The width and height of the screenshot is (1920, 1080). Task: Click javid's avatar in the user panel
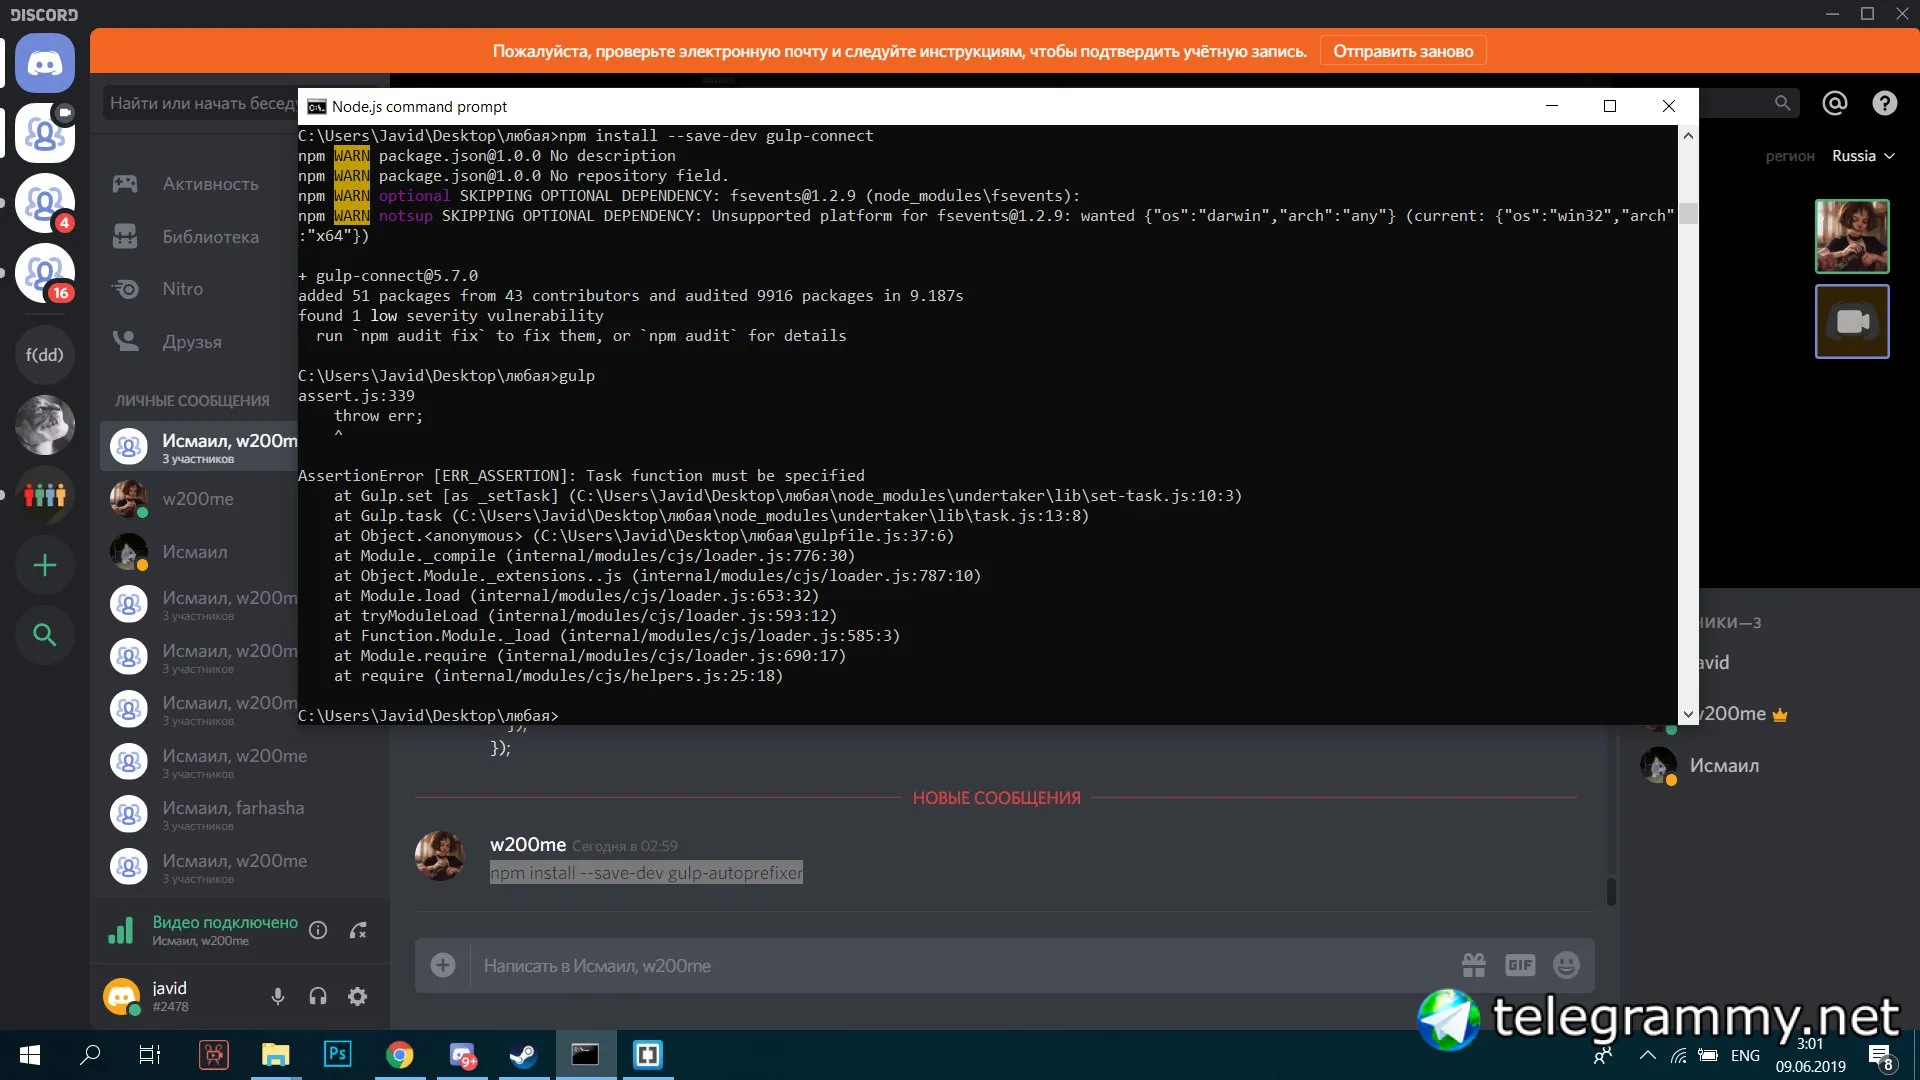122,996
